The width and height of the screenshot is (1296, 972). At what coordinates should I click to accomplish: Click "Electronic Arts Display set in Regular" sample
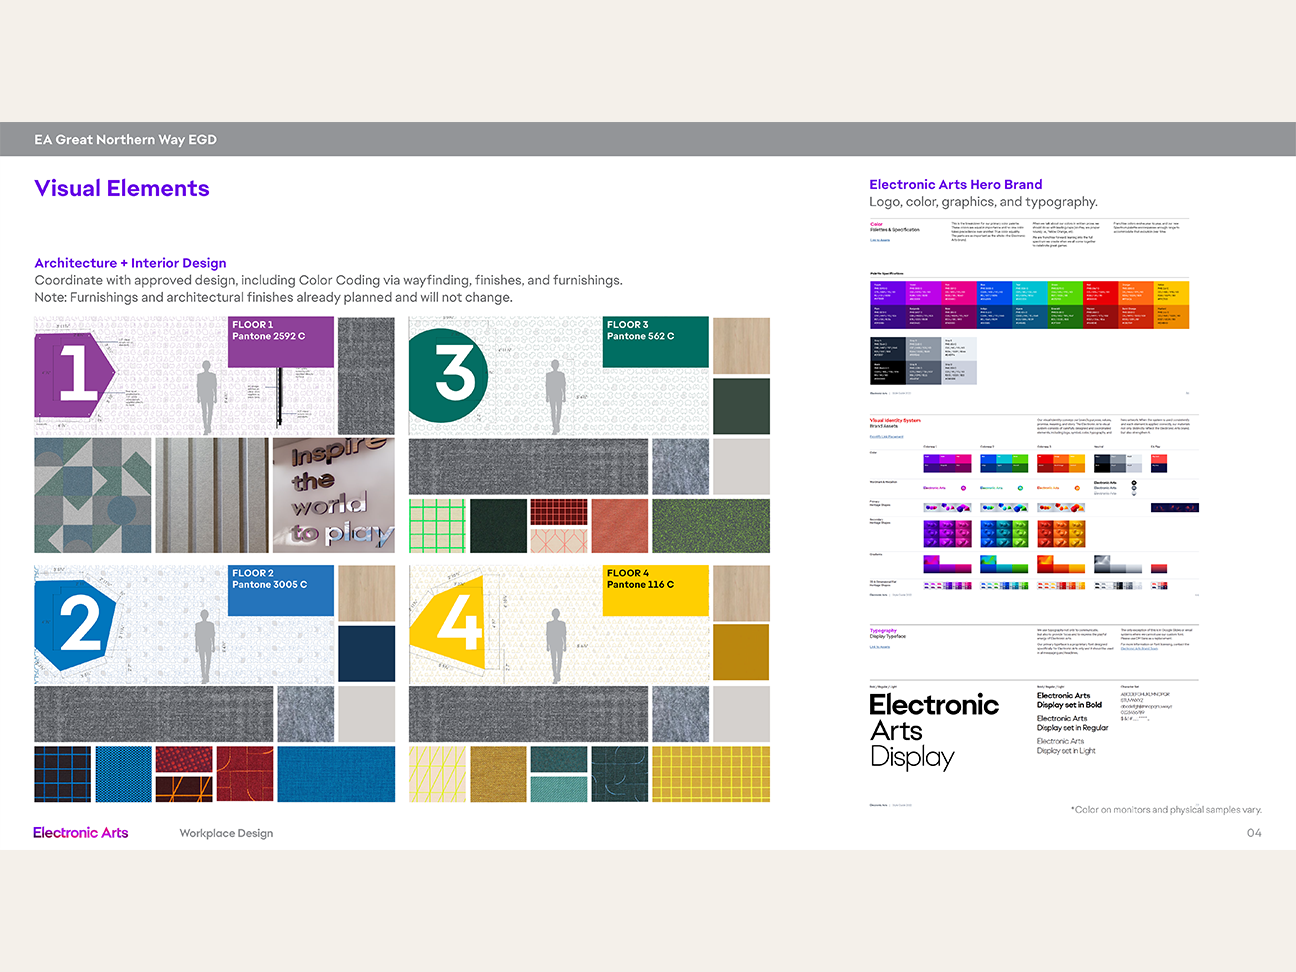(1072, 723)
